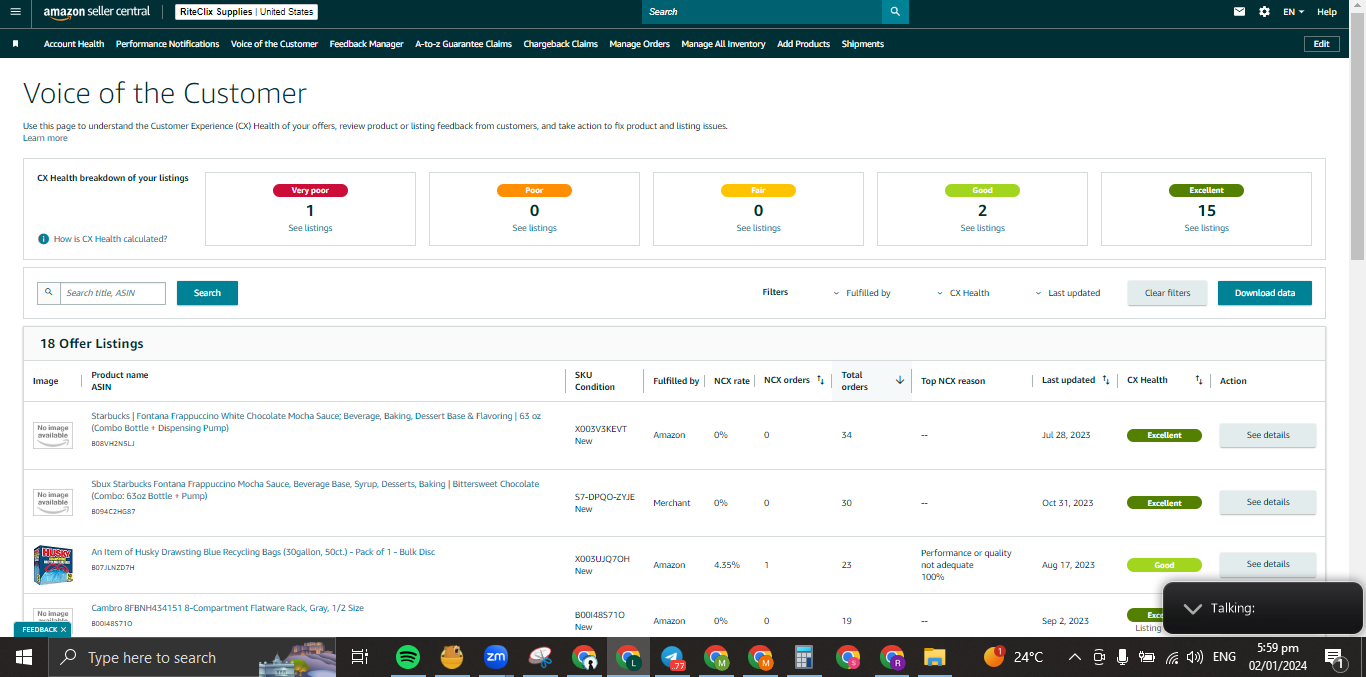Image resolution: width=1366 pixels, height=677 pixels.
Task: Click the Learn more link
Action: [x=45, y=138]
